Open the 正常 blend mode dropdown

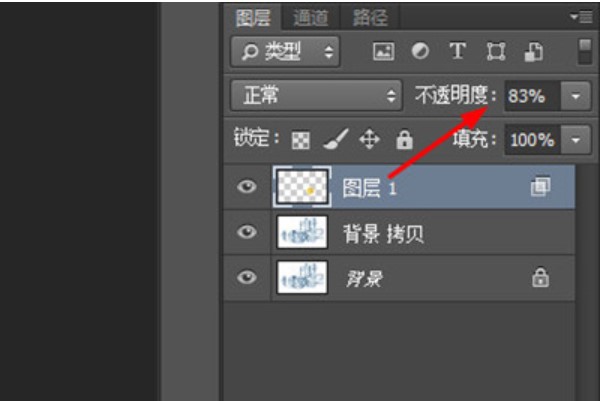click(x=316, y=95)
